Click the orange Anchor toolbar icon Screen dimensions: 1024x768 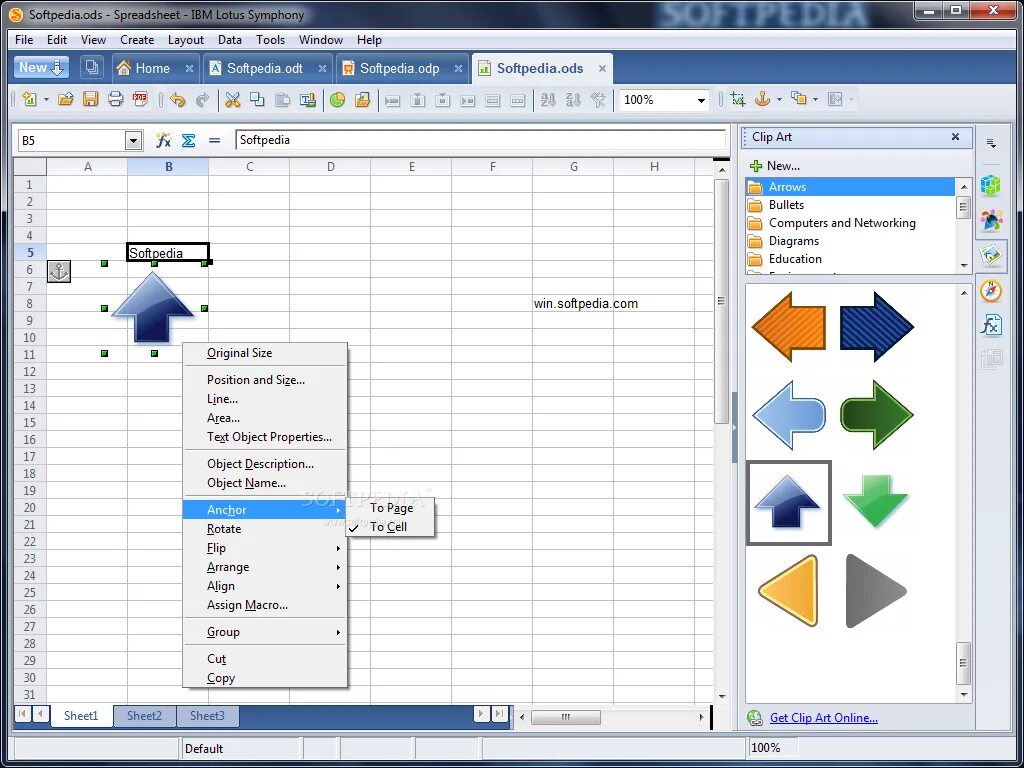762,99
